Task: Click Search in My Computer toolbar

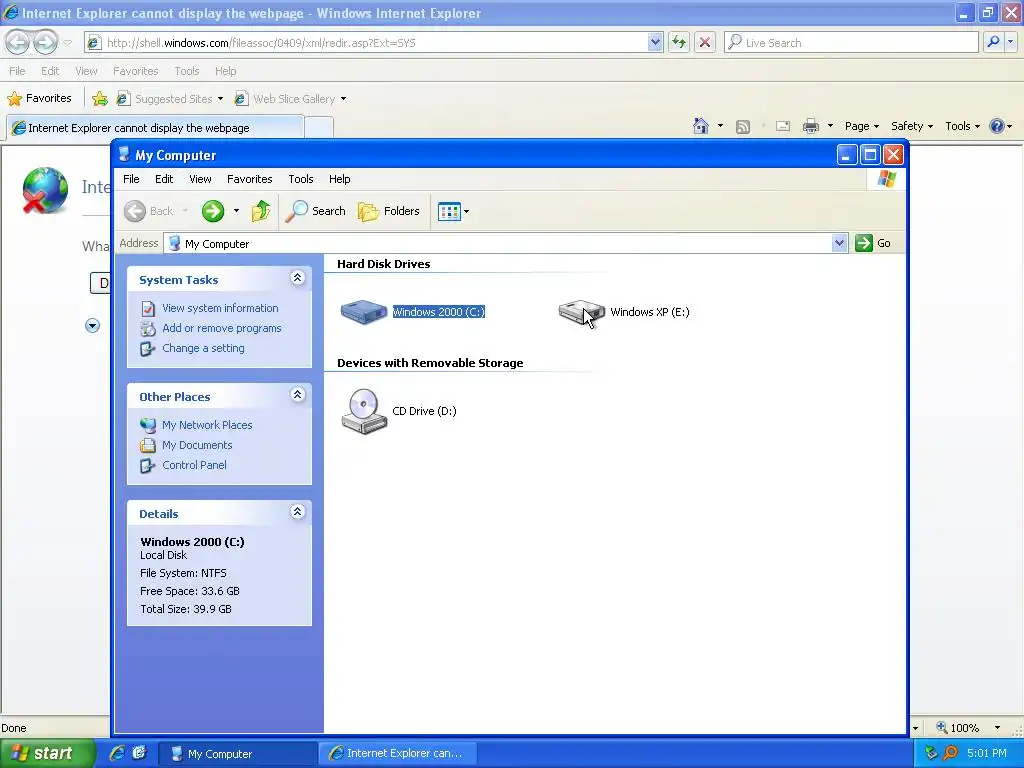Action: 315,211
